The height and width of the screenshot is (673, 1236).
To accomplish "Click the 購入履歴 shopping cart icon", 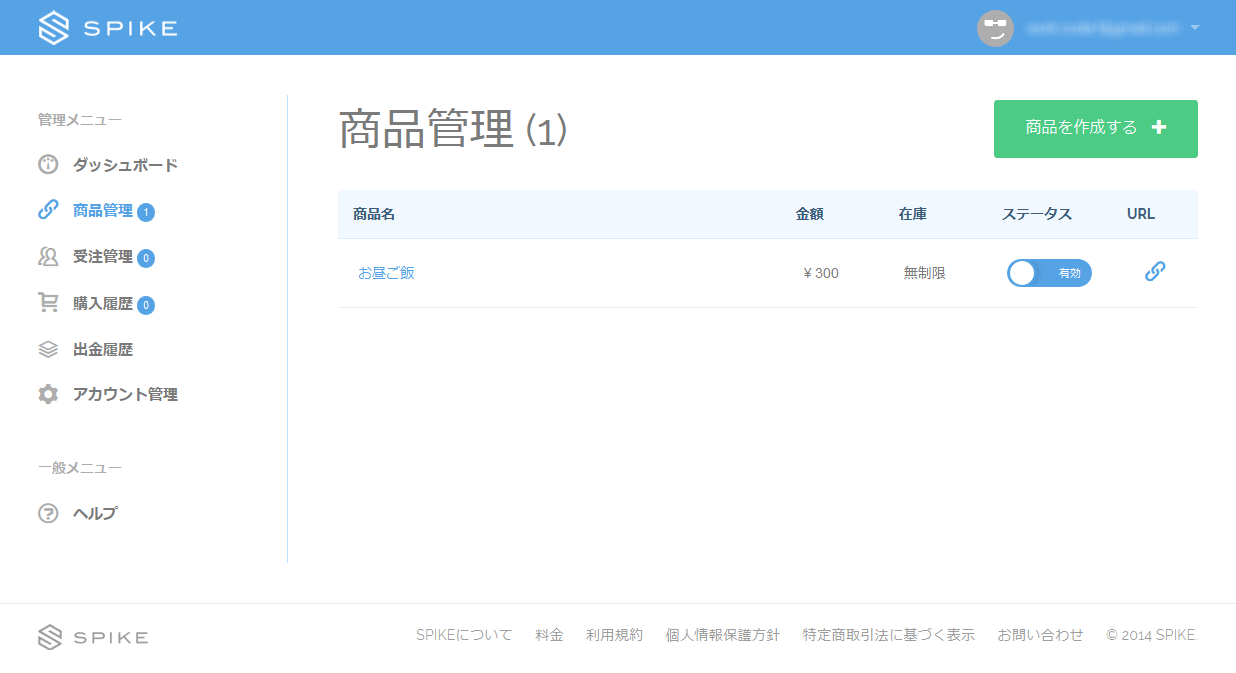I will coord(48,303).
